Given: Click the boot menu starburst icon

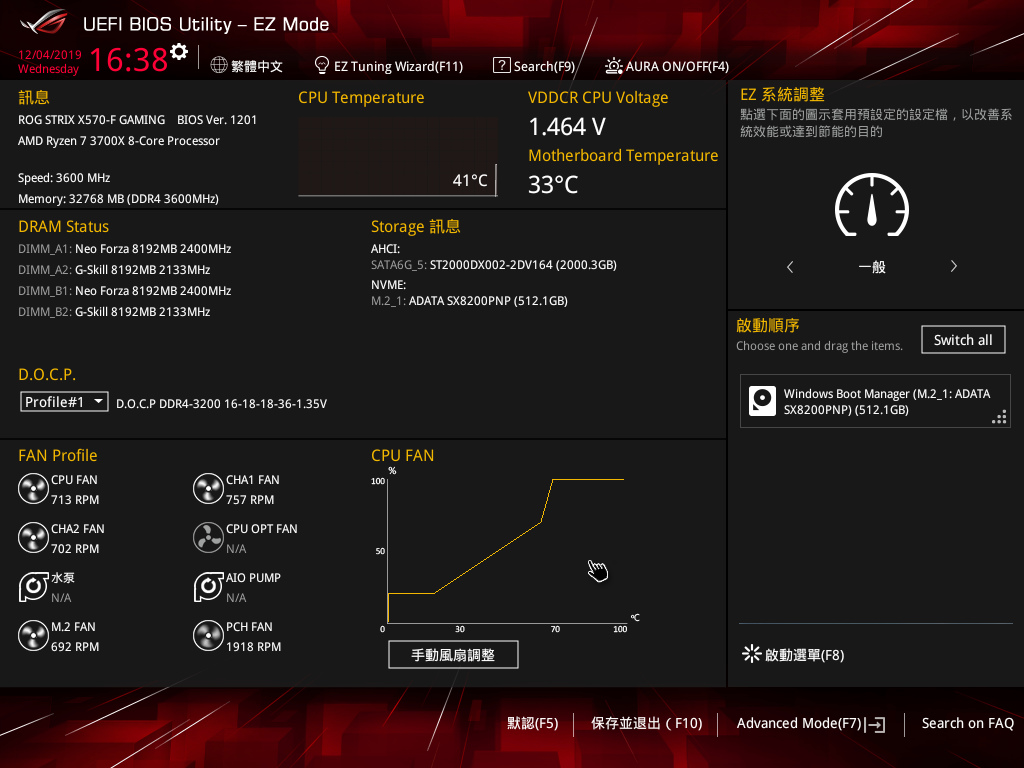Looking at the screenshot, I should [752, 654].
